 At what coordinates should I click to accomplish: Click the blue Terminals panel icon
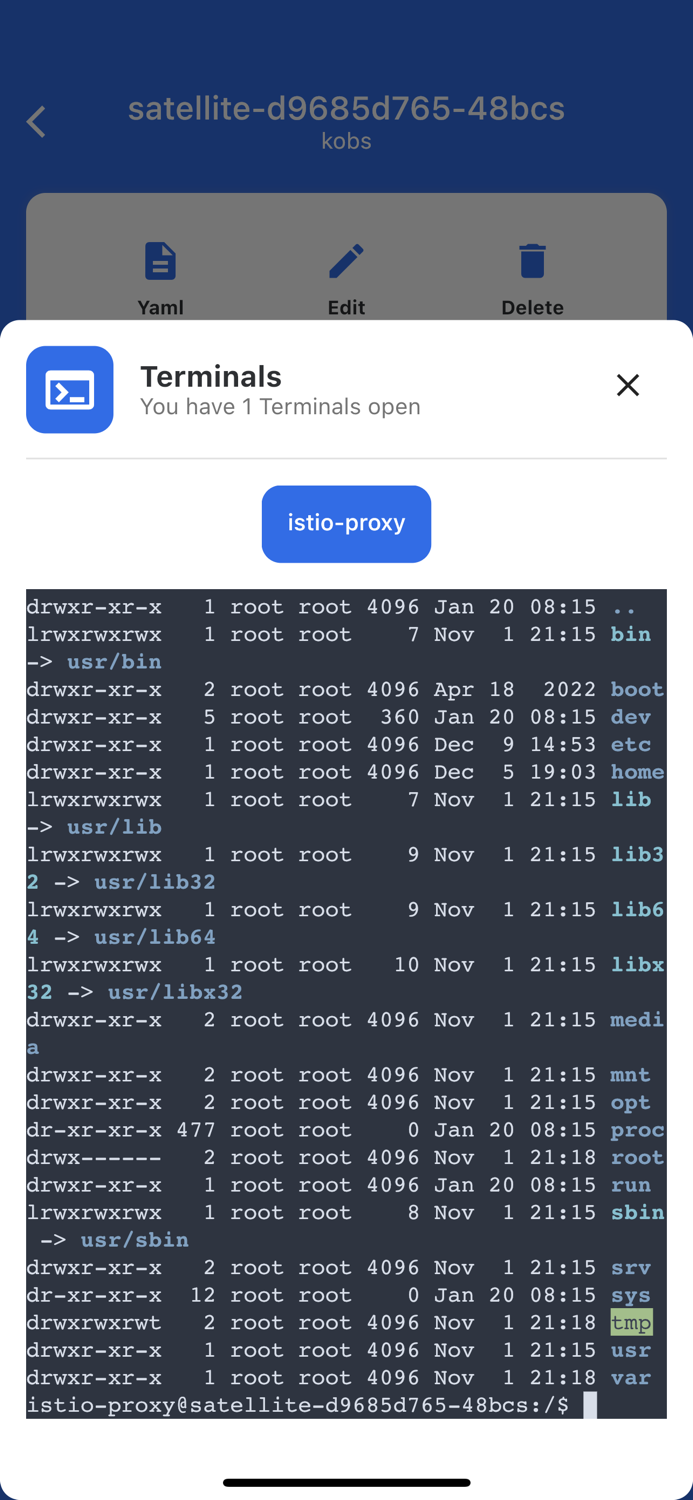(x=70, y=389)
